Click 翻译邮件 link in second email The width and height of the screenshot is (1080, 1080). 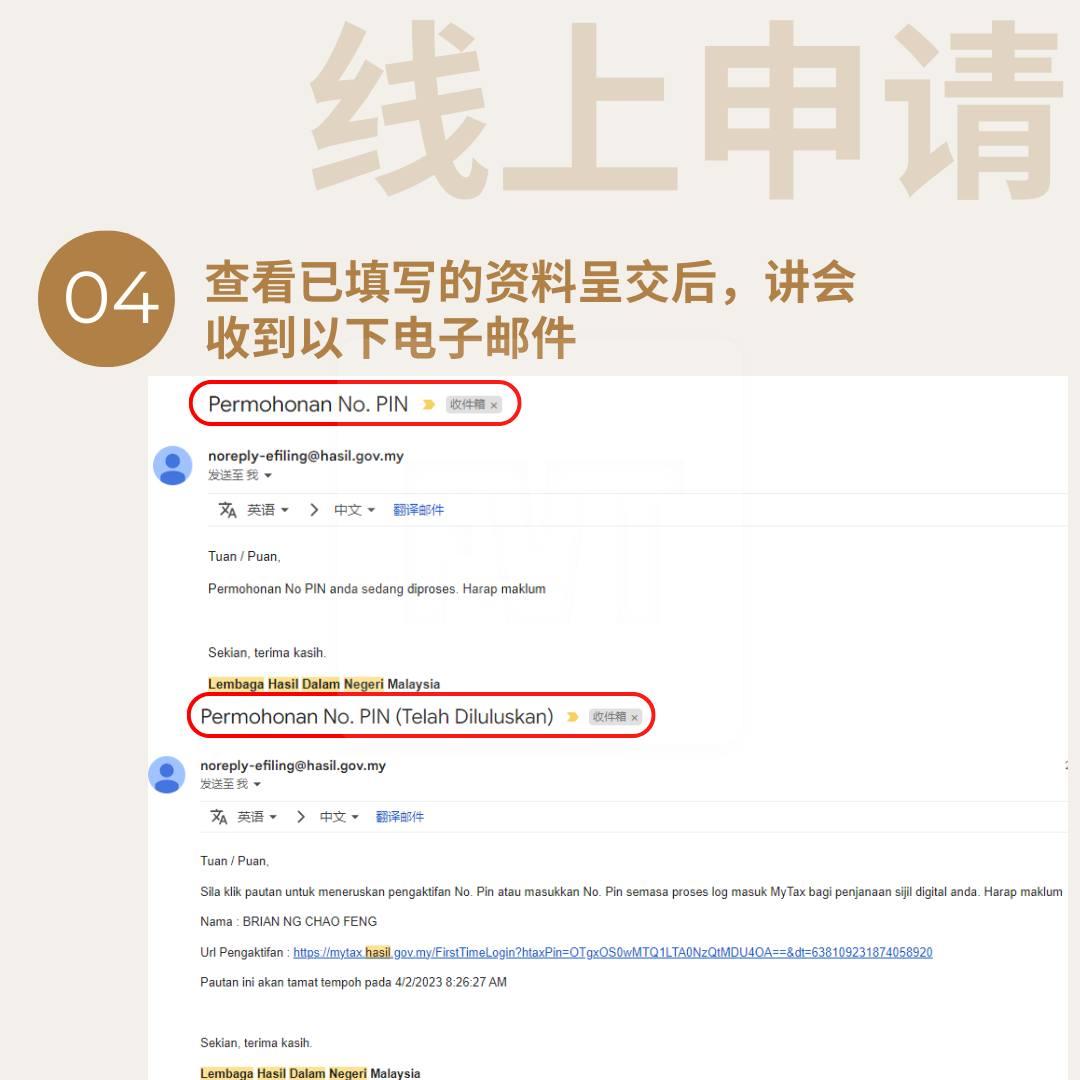(399, 817)
